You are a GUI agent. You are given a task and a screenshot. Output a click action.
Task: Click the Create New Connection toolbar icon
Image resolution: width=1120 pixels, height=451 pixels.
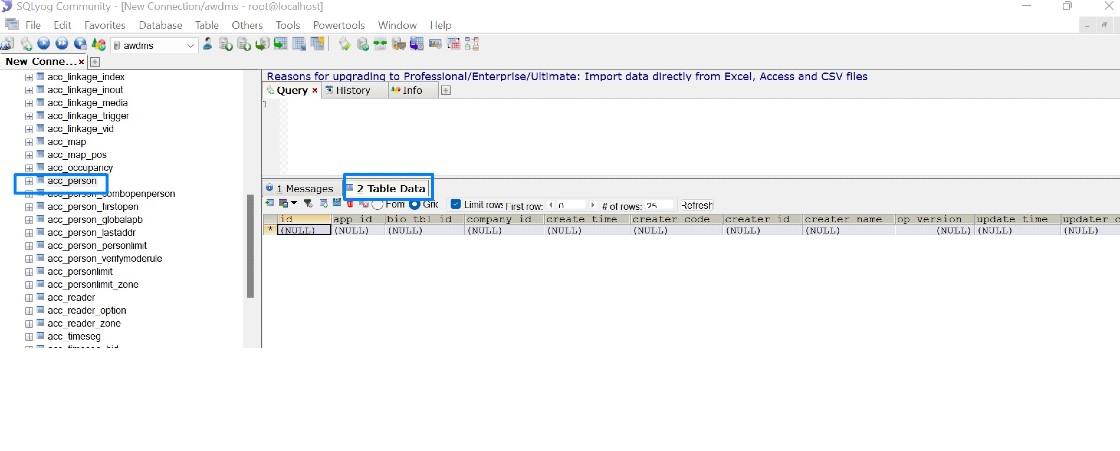[6, 44]
